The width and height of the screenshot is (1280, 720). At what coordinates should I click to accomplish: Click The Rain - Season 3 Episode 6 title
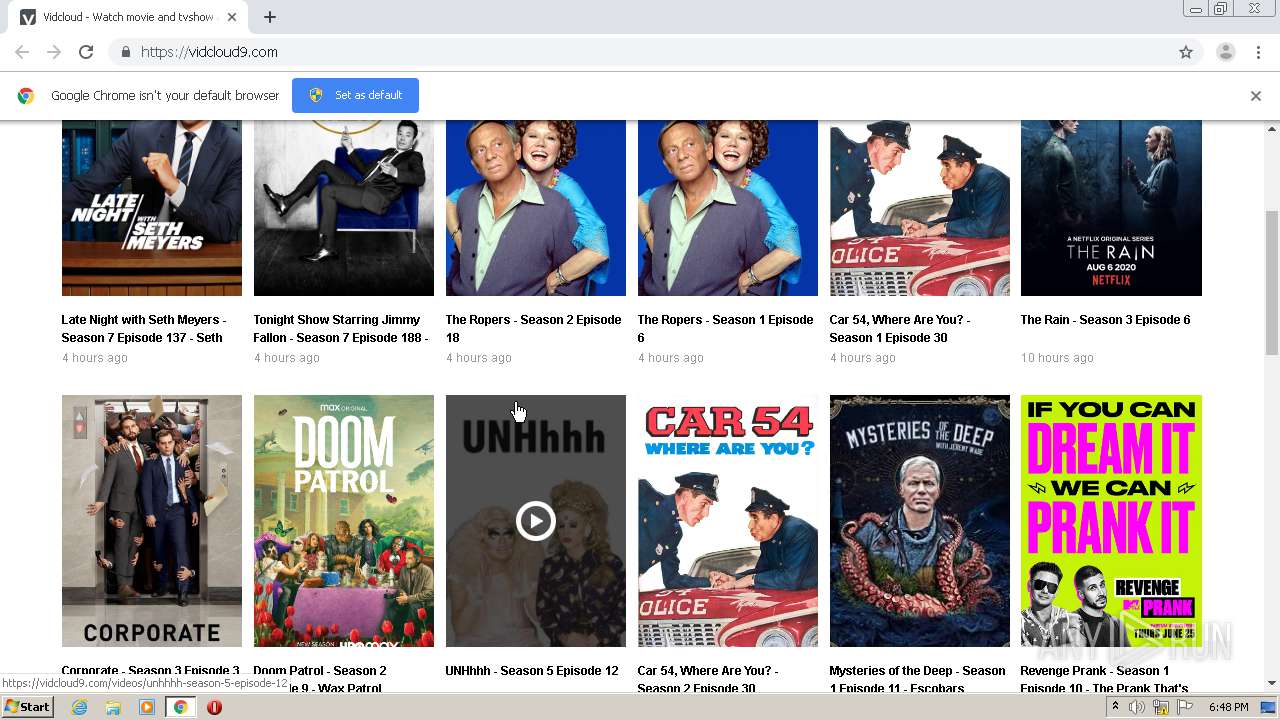tap(1105, 320)
